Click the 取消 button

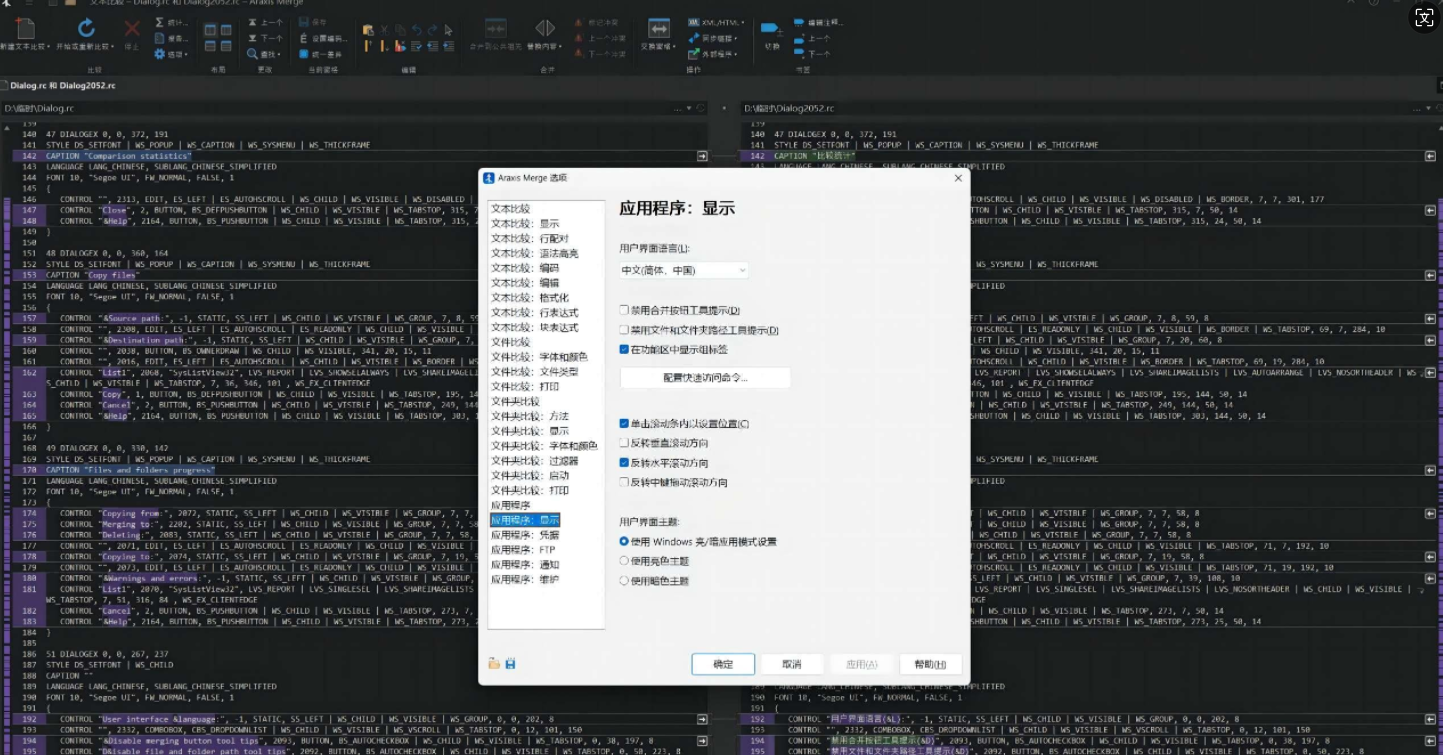(x=792, y=664)
